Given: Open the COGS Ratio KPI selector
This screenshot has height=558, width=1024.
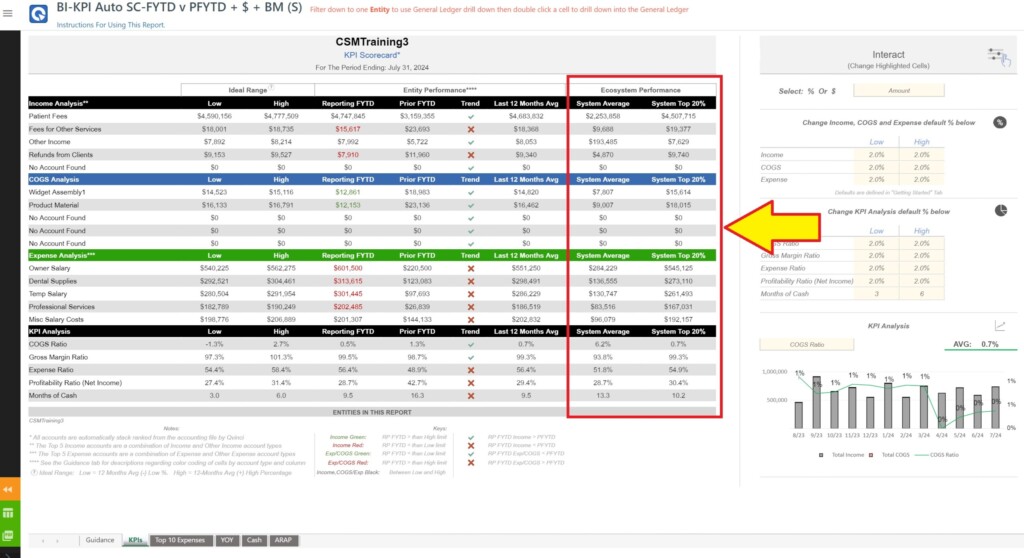Looking at the screenshot, I should pyautogui.click(x=798, y=345).
